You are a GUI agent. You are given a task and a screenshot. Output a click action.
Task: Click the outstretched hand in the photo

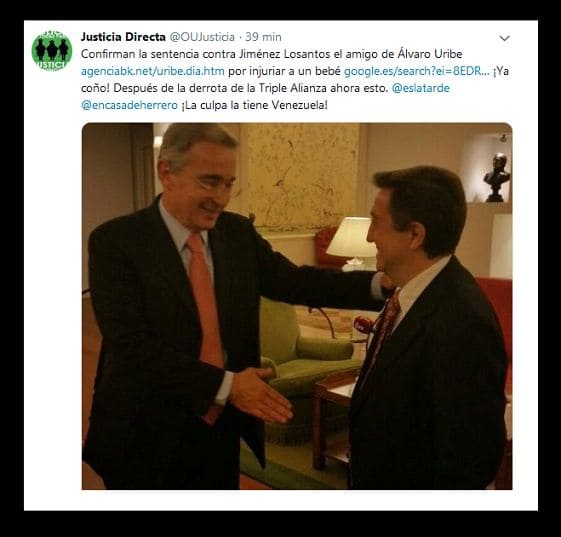click(260, 394)
